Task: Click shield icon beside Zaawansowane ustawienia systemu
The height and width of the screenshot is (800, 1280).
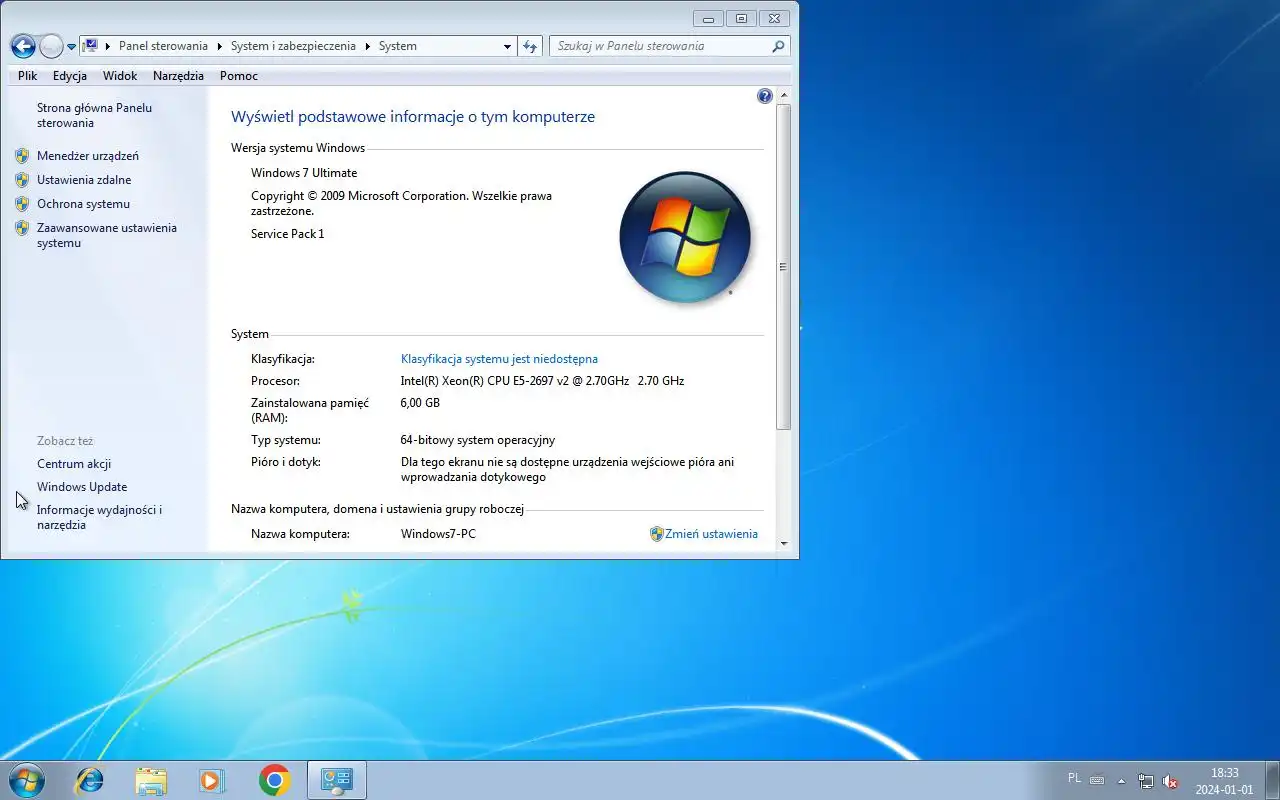Action: 22,228
